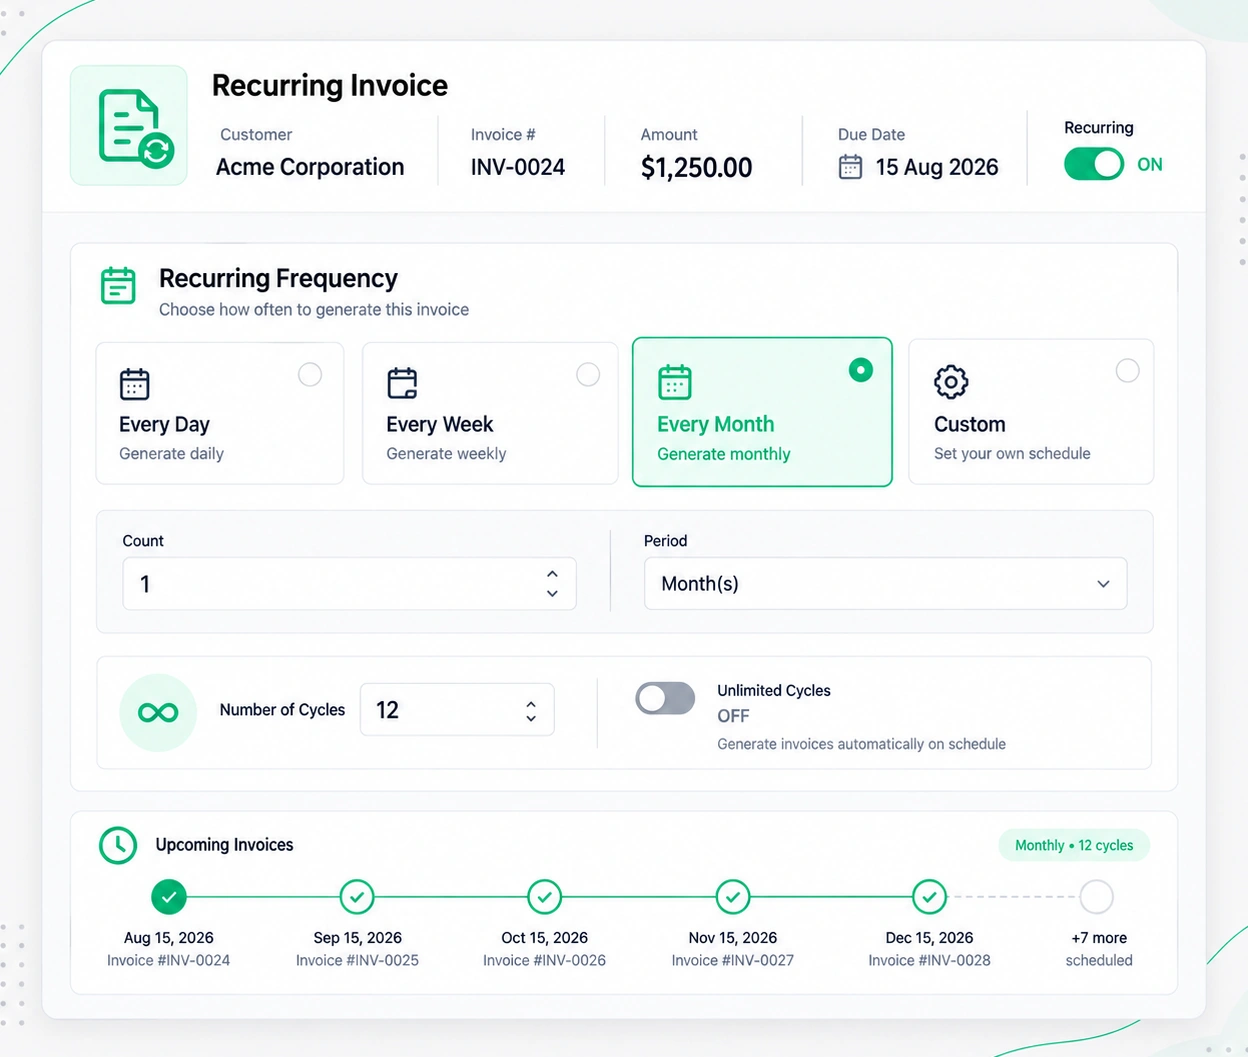Click the Recurring Frequency calendar icon
Viewport: 1248px width, 1057px height.
118,286
